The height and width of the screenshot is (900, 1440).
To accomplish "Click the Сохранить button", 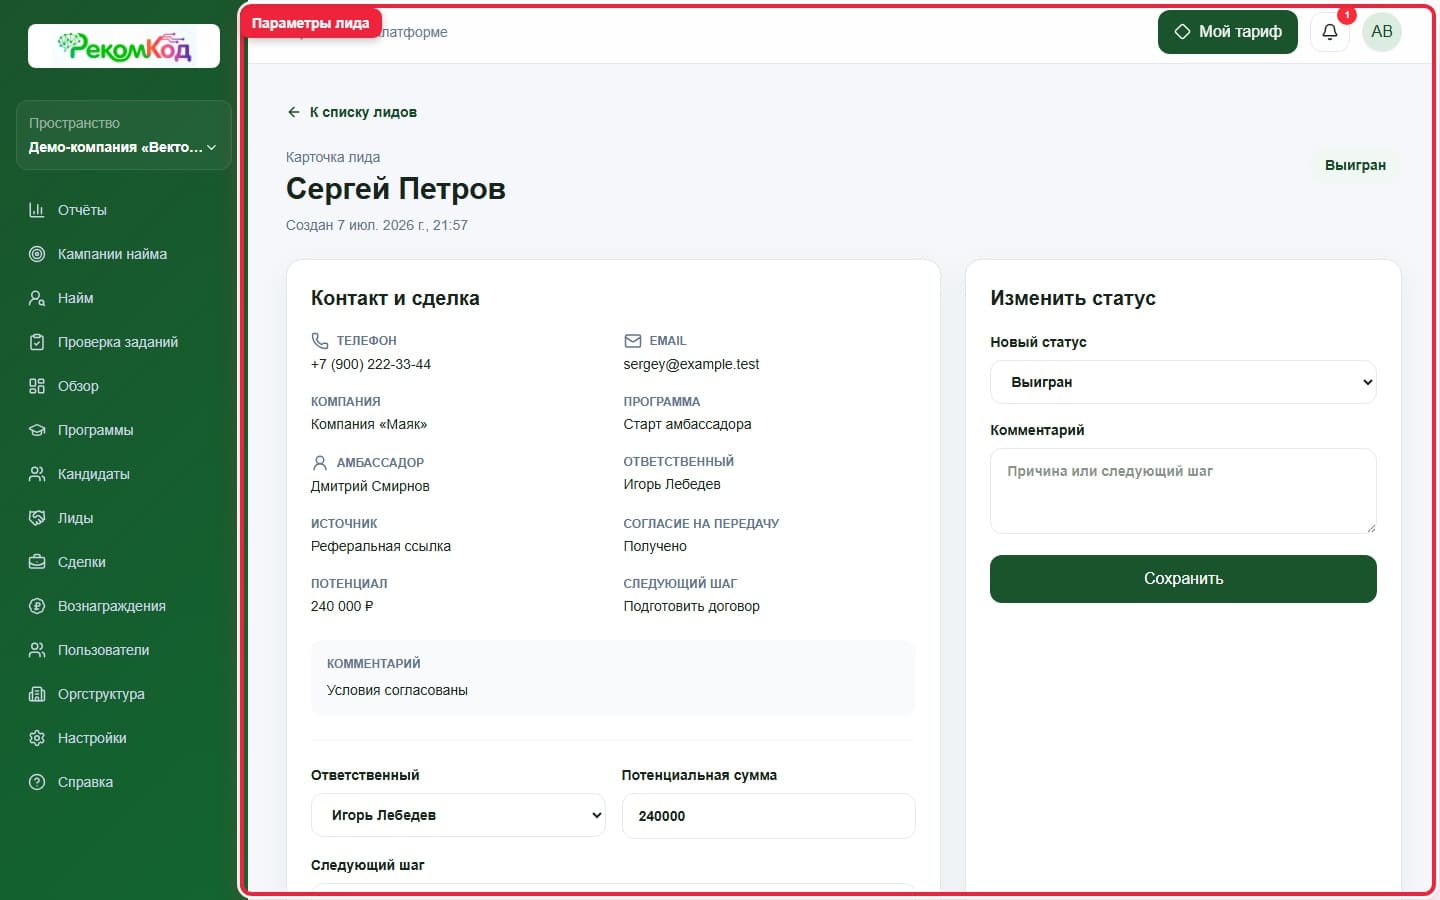I will 1183,579.
